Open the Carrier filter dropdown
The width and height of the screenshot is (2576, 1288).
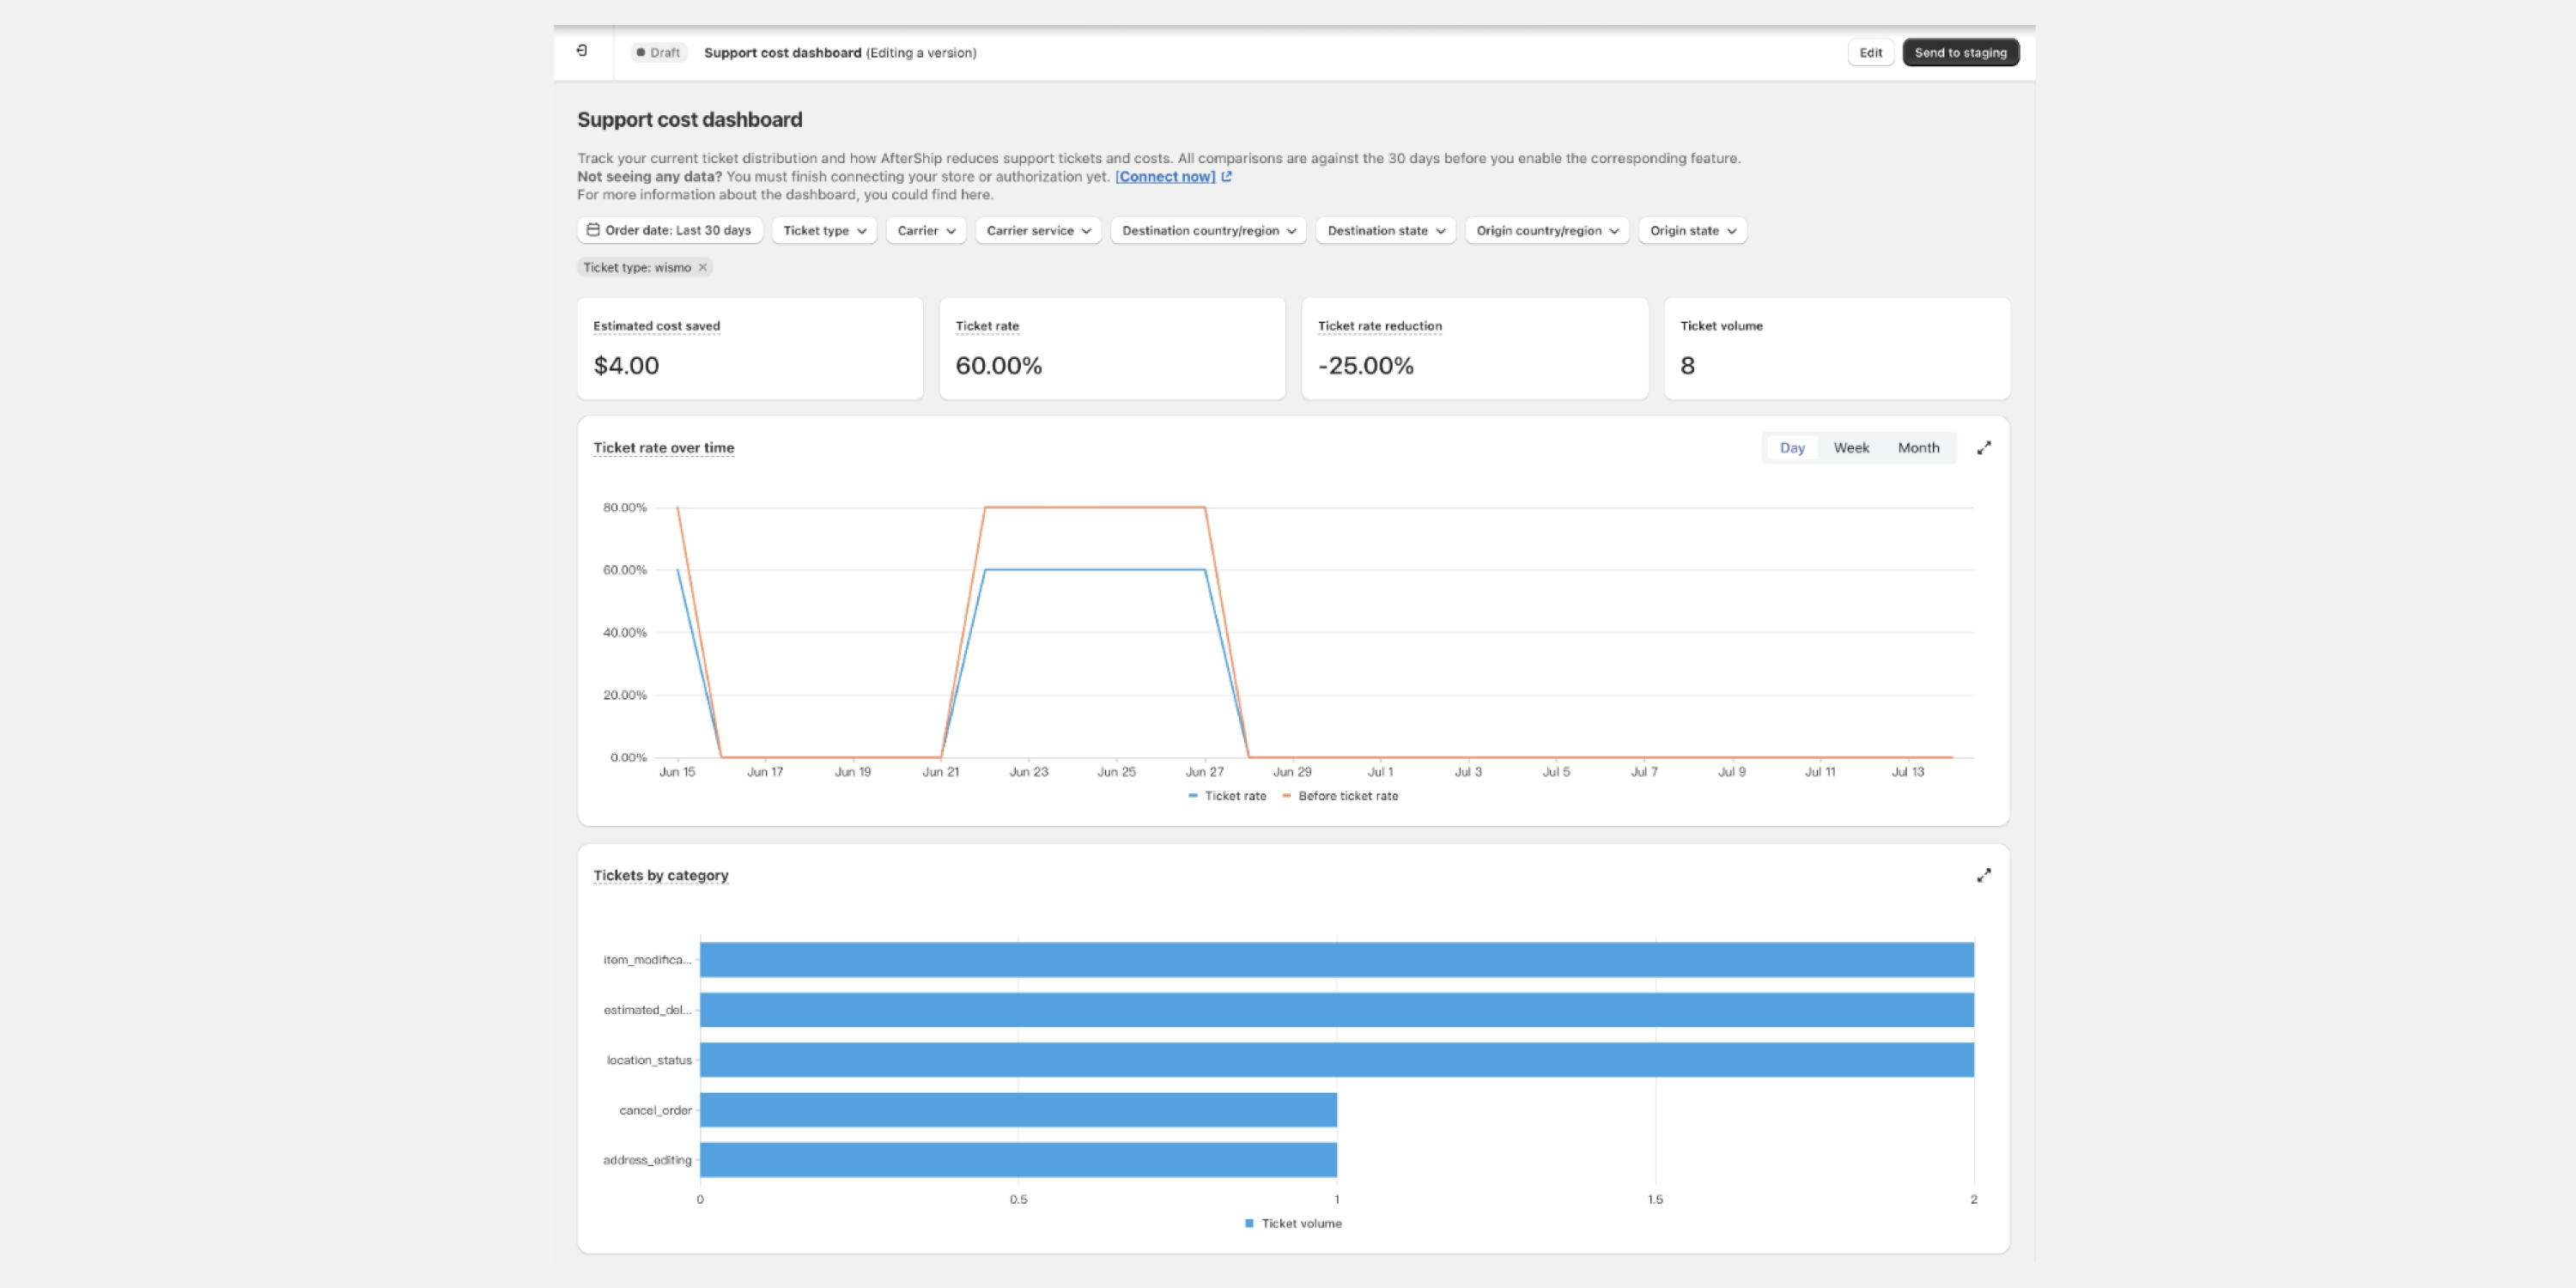[925, 230]
